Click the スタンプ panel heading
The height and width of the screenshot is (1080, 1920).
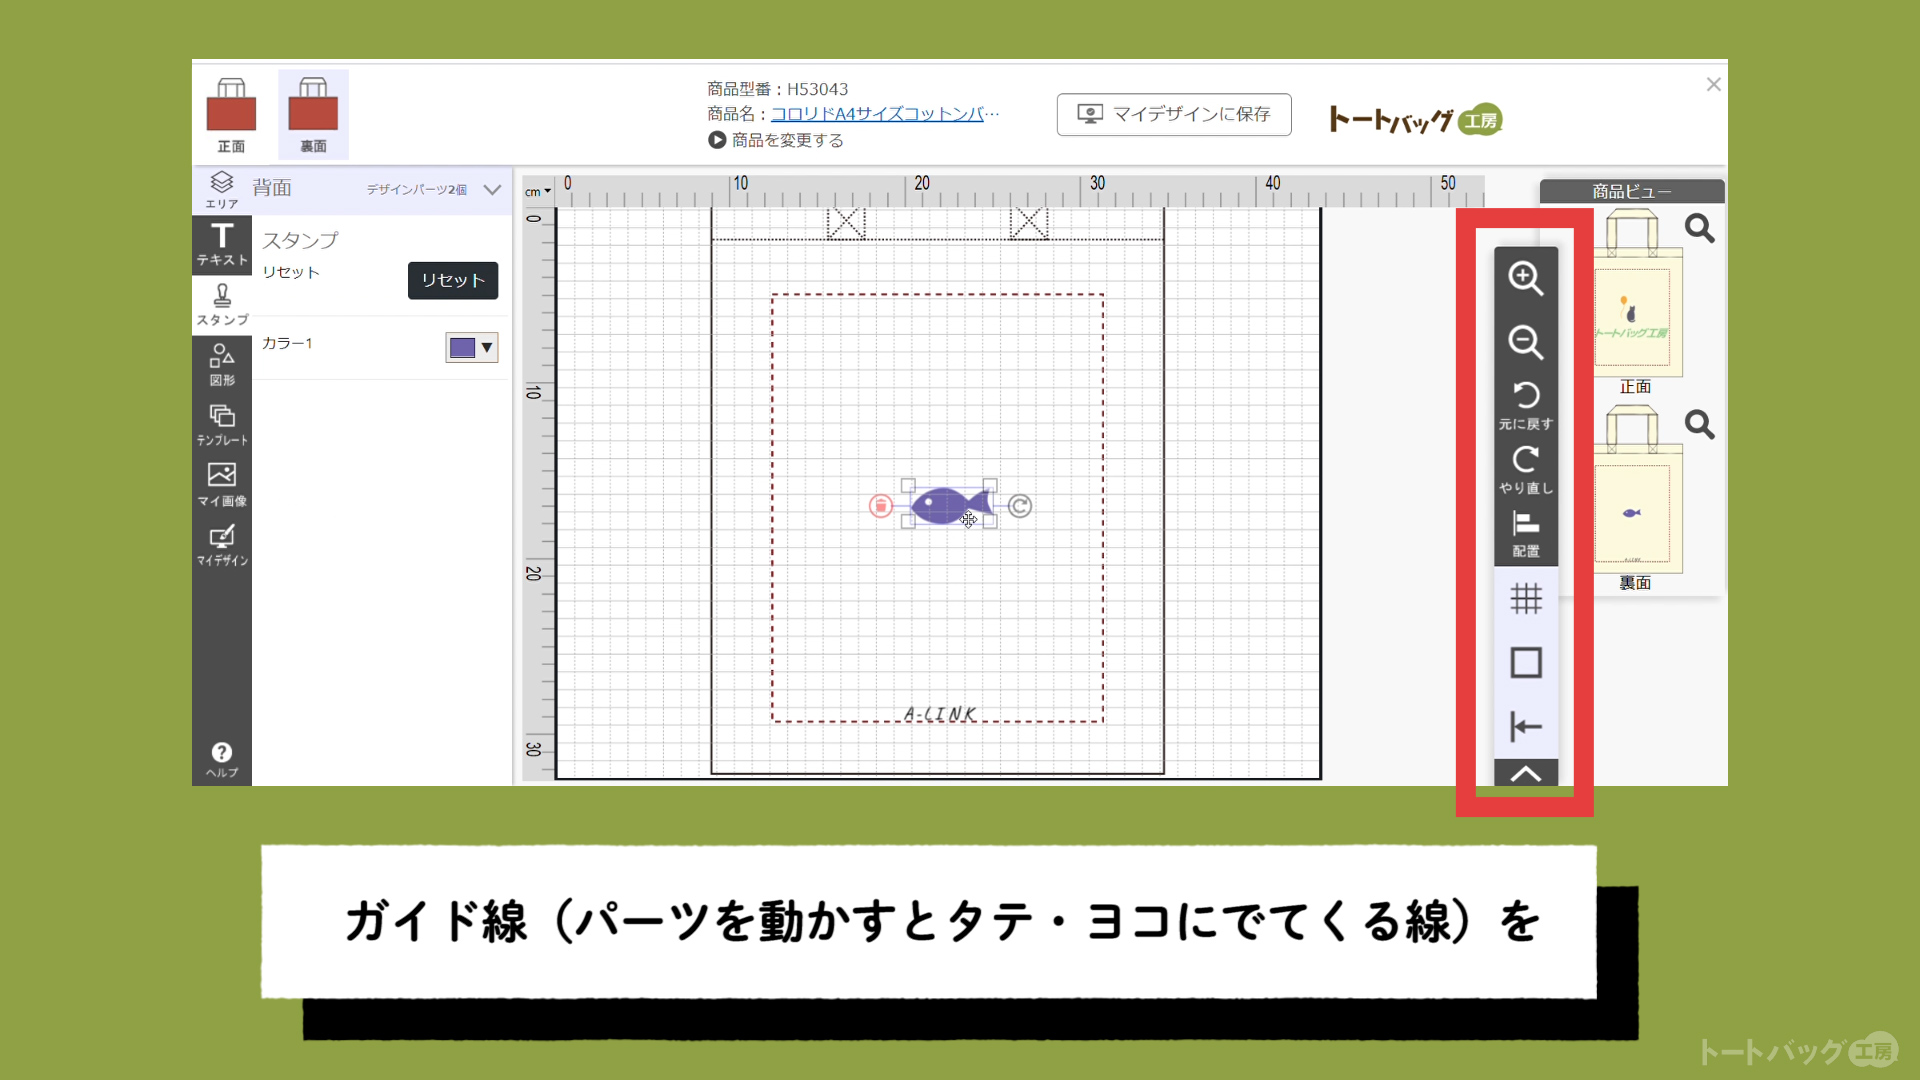coord(300,240)
